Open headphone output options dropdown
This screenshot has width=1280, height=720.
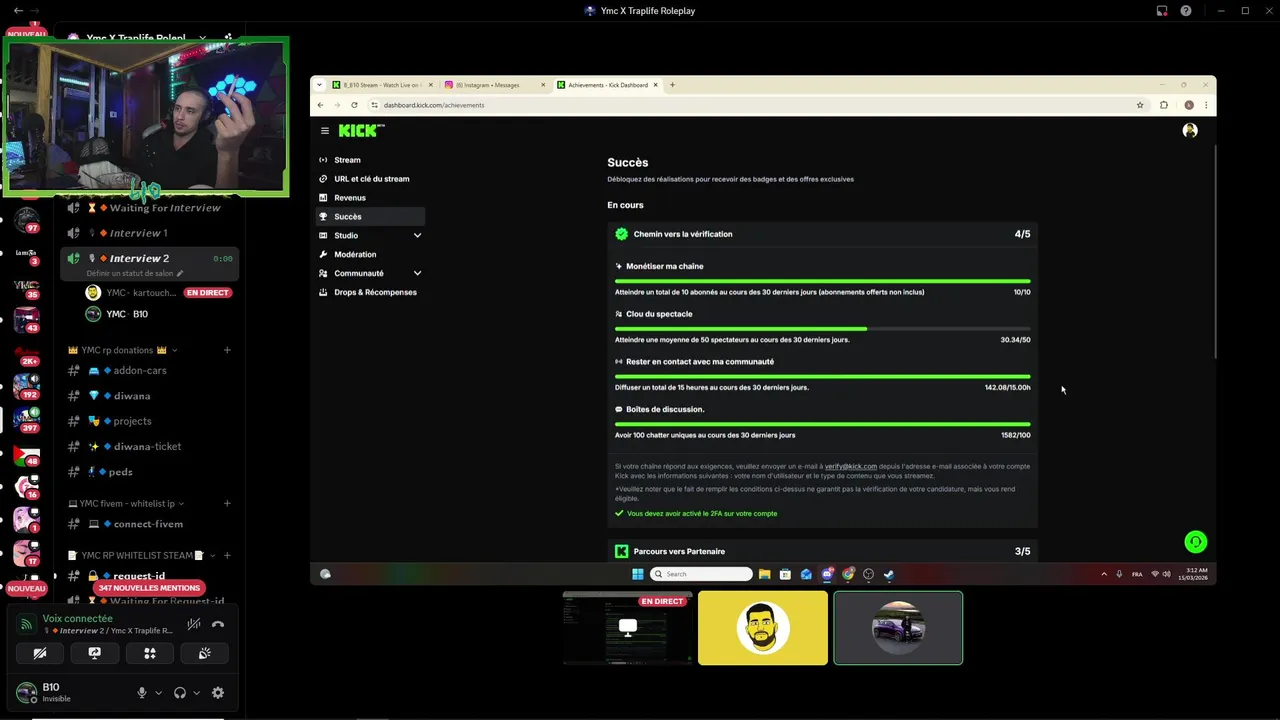196,693
